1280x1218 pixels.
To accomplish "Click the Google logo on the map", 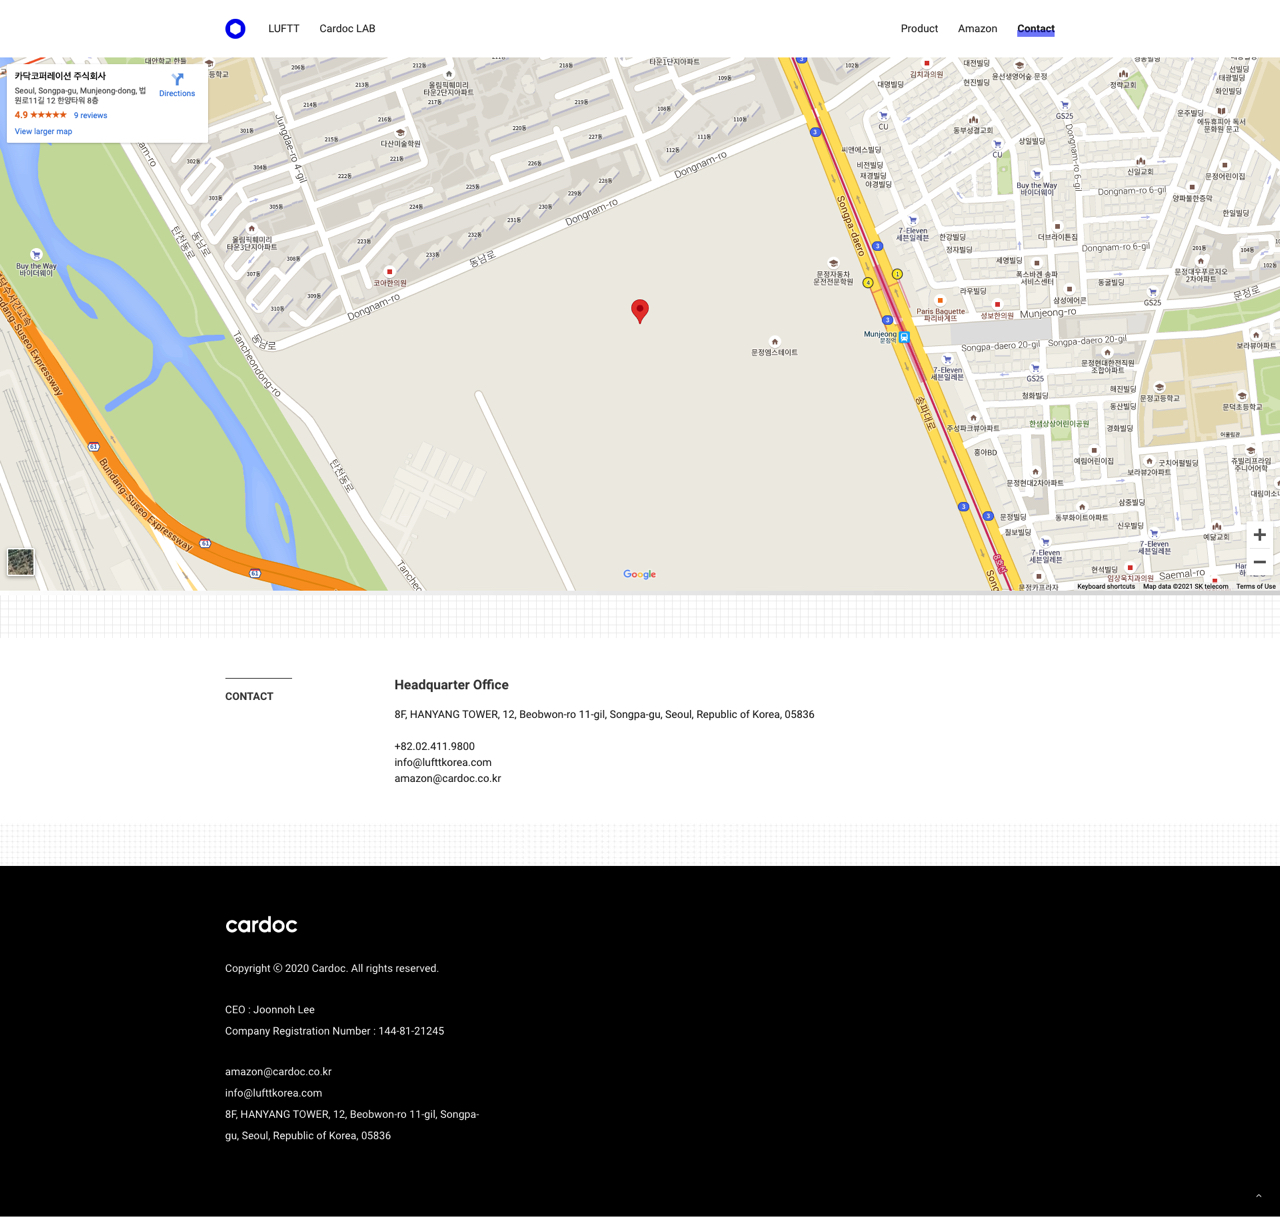I will [x=640, y=574].
